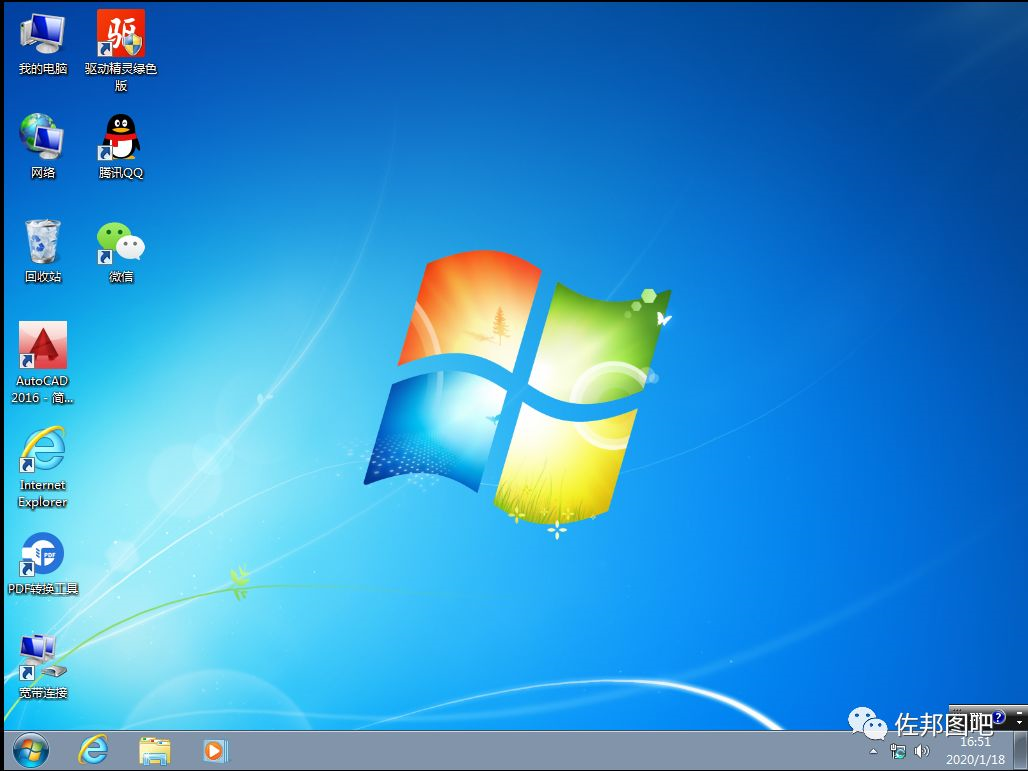Launch Windows Media Player from the taskbar
The width and height of the screenshot is (1028, 771).
point(215,750)
